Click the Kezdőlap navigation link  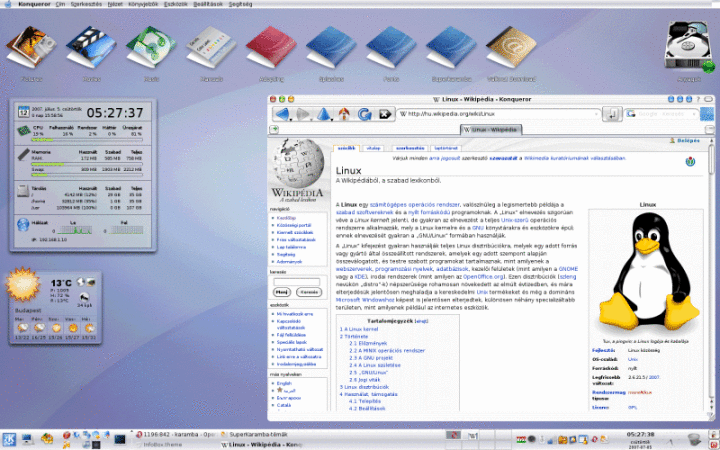pyautogui.click(x=286, y=218)
